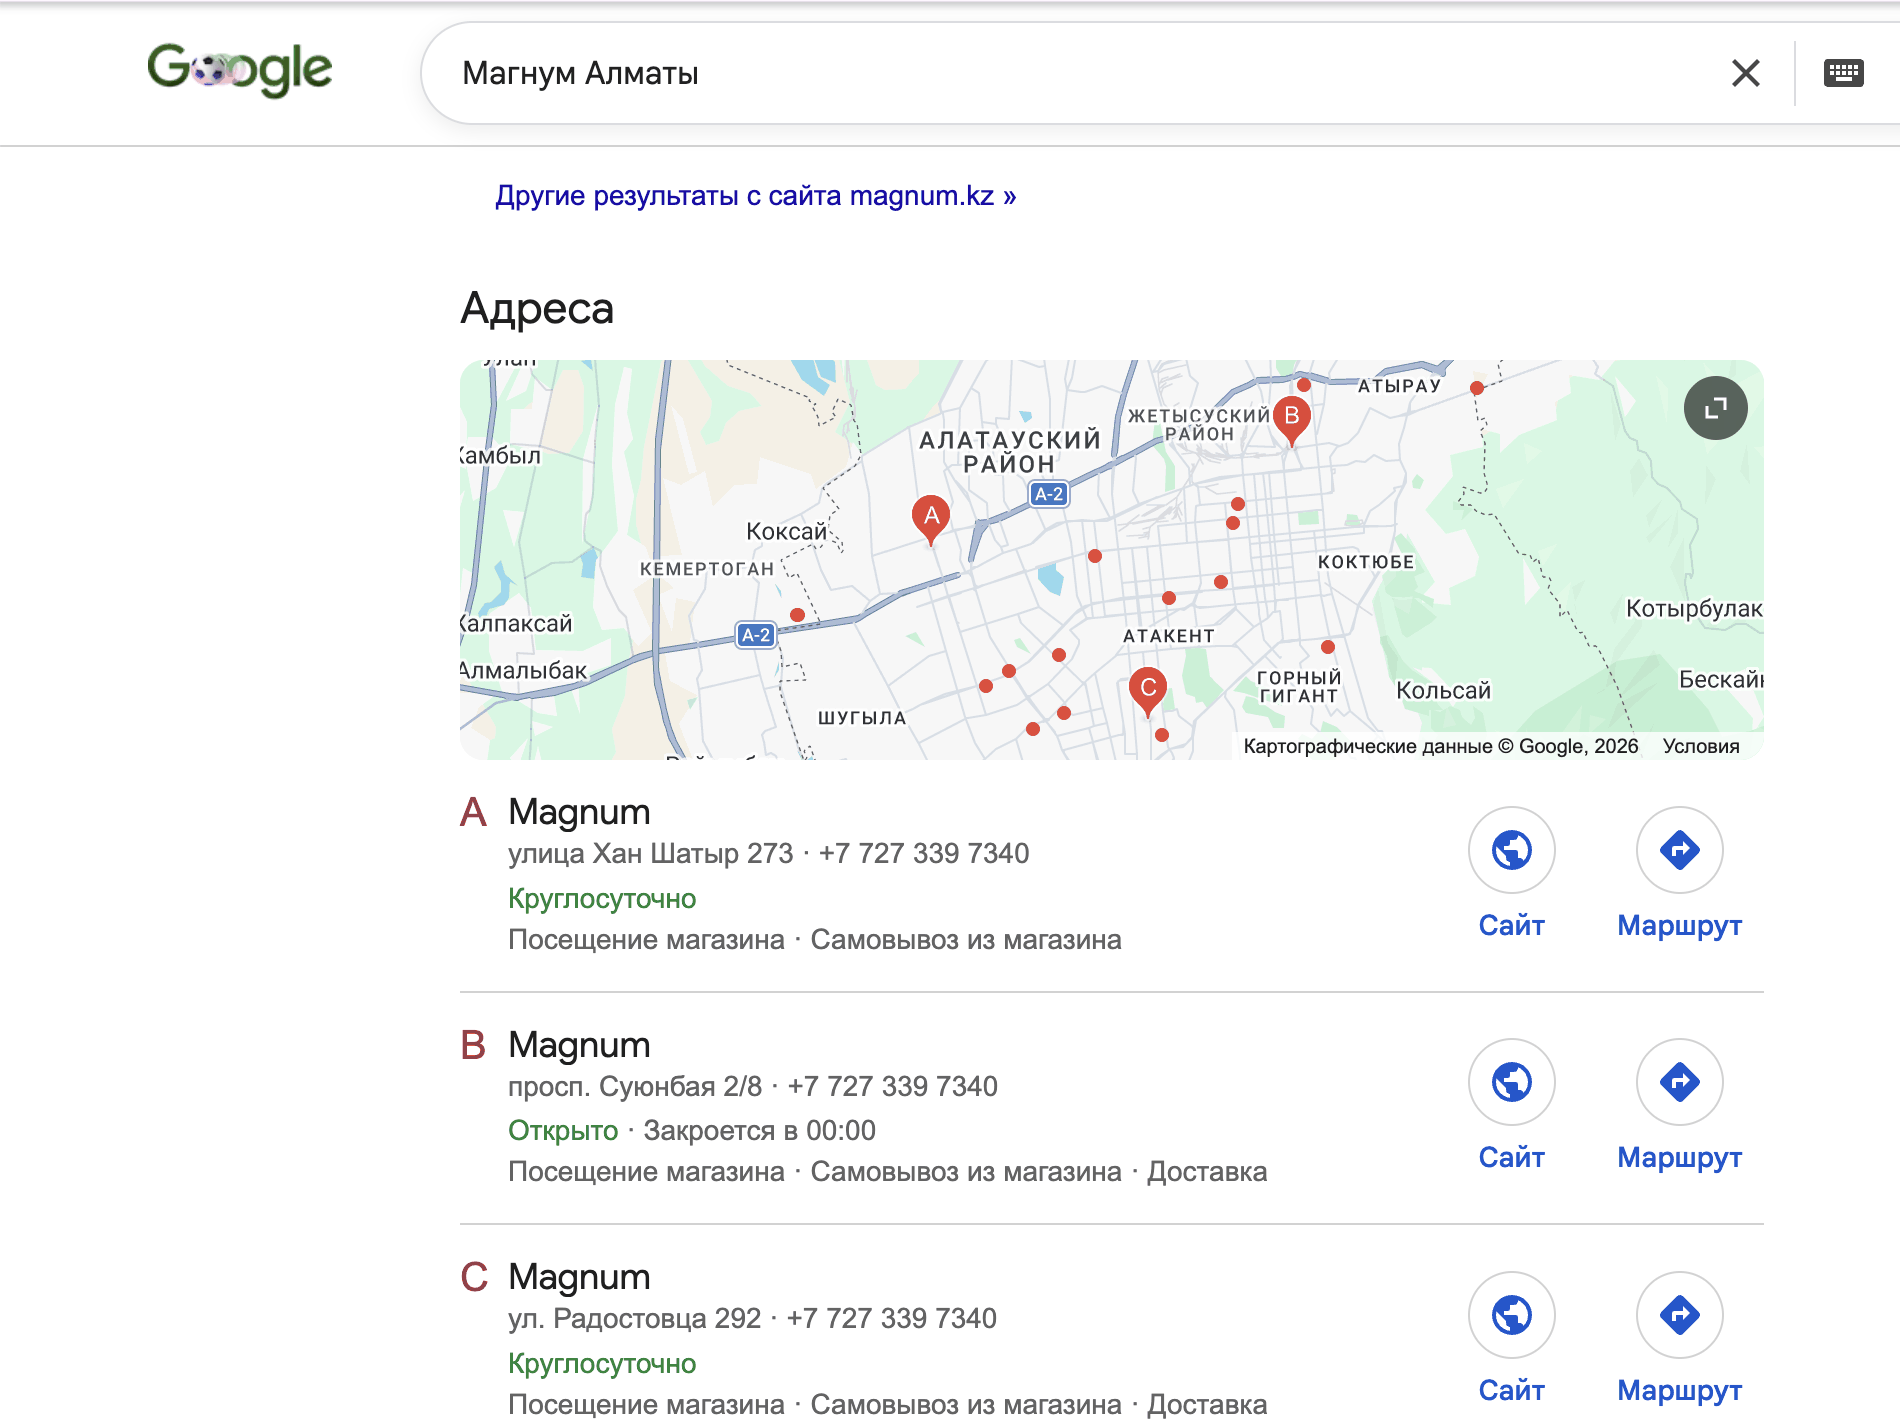Open the Magnum listing on Суюнбая 2/8
This screenshot has width=1900, height=1425.
pyautogui.click(x=579, y=1045)
